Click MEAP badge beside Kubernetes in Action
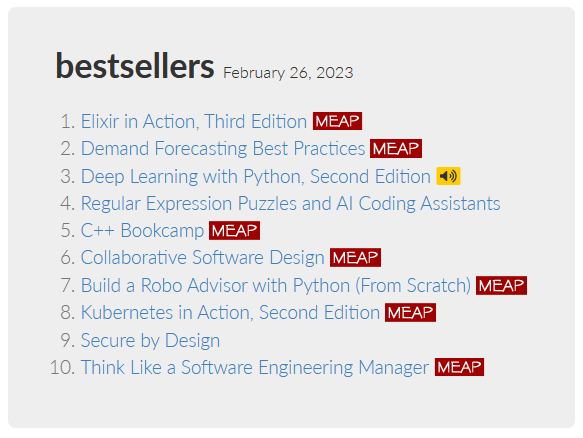This screenshot has width=583, height=438. pos(410,313)
